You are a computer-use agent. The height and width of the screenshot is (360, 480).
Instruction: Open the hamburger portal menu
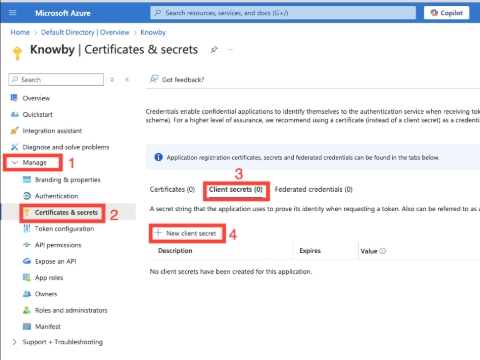(13, 13)
